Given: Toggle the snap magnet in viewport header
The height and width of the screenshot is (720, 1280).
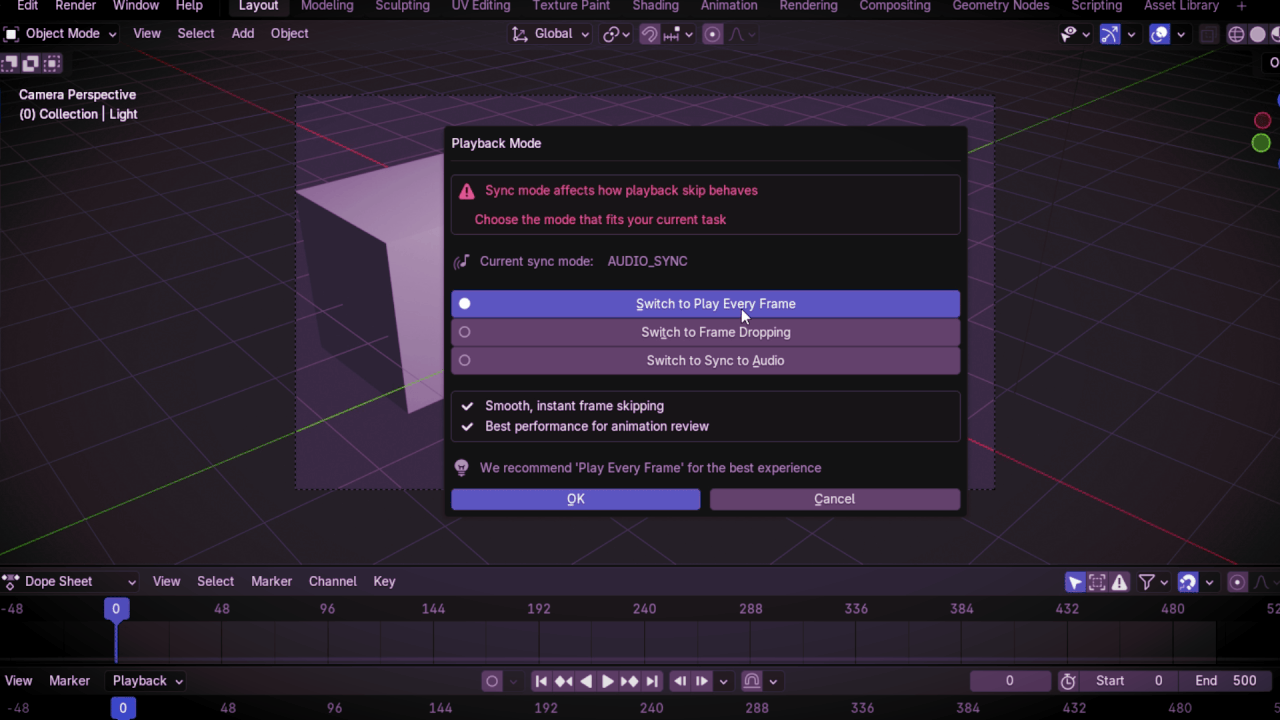Looking at the screenshot, I should tap(650, 34).
